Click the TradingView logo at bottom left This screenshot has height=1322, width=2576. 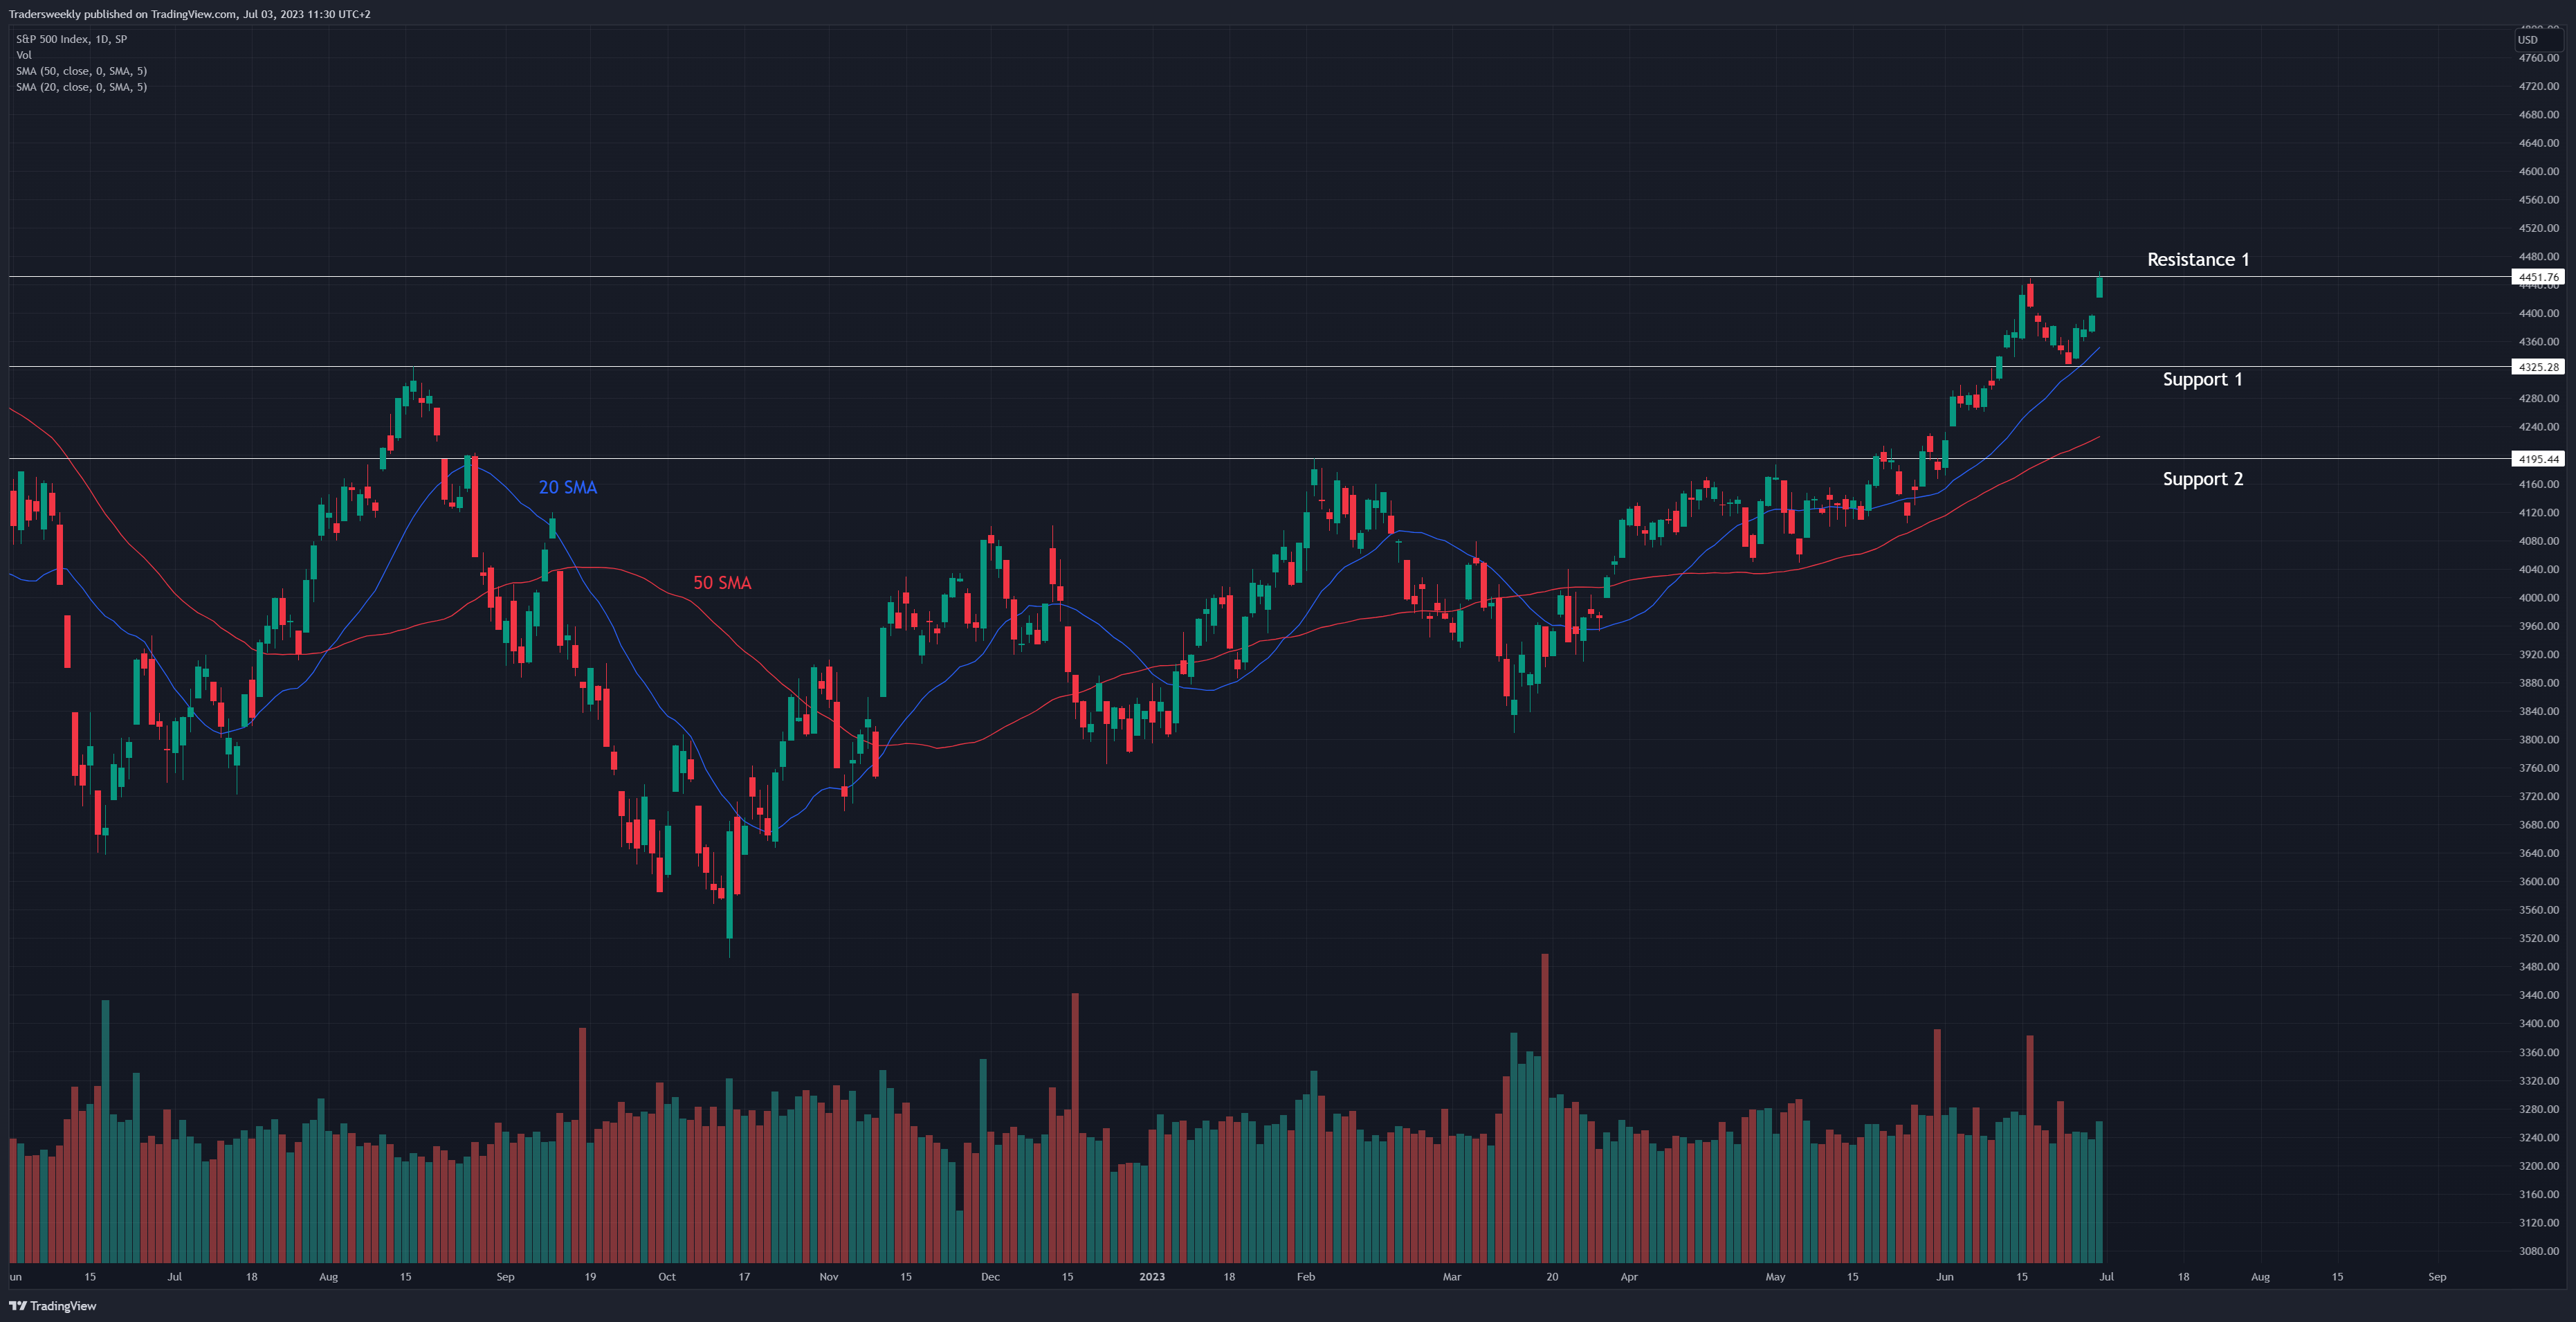(53, 1306)
